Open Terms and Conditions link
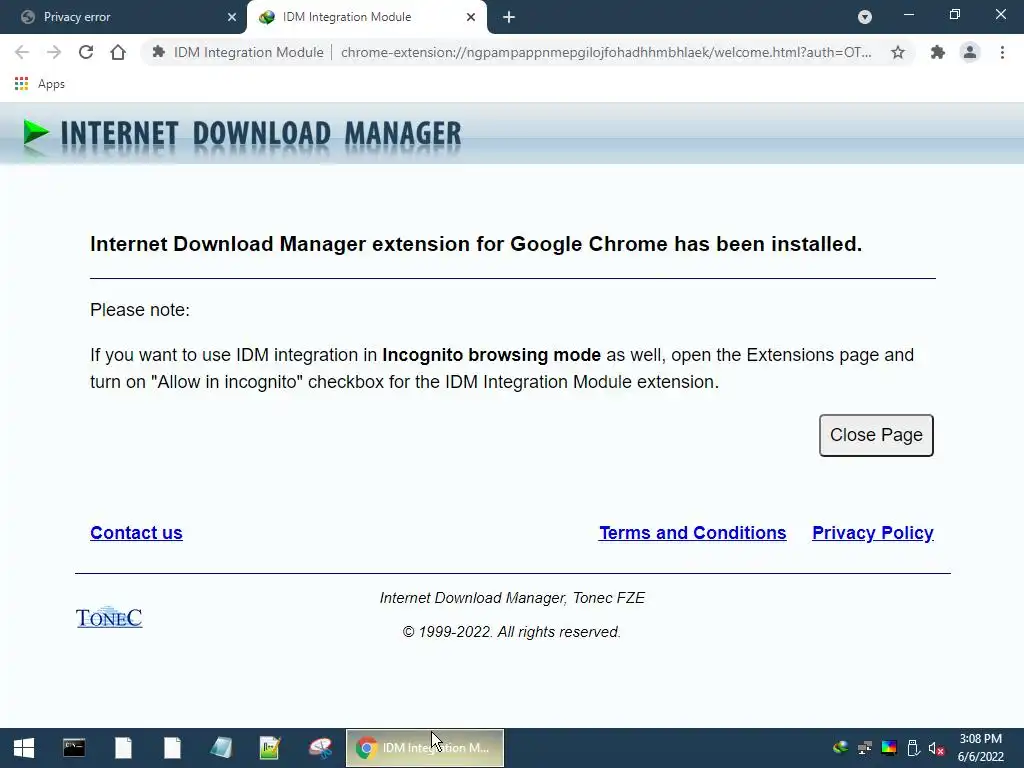 [693, 533]
